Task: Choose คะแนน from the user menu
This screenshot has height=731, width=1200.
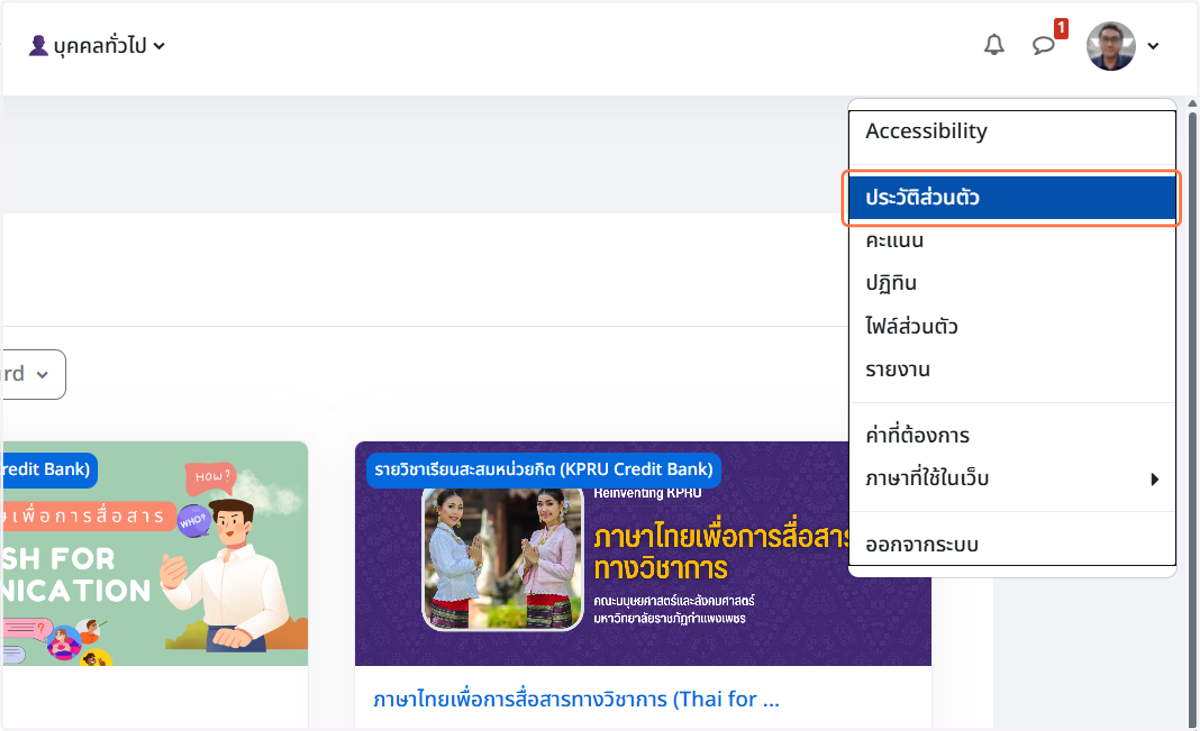Action: pos(1012,241)
